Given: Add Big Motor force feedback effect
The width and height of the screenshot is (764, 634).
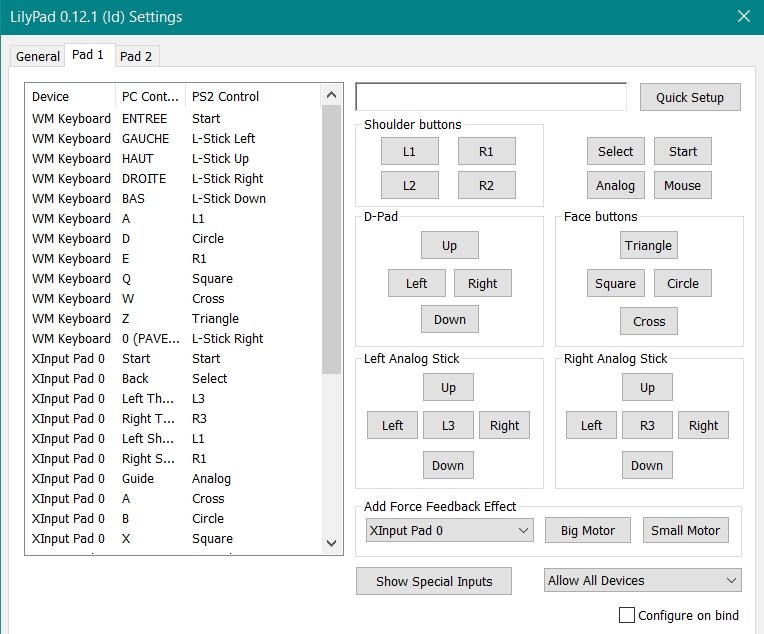Looking at the screenshot, I should pos(588,530).
